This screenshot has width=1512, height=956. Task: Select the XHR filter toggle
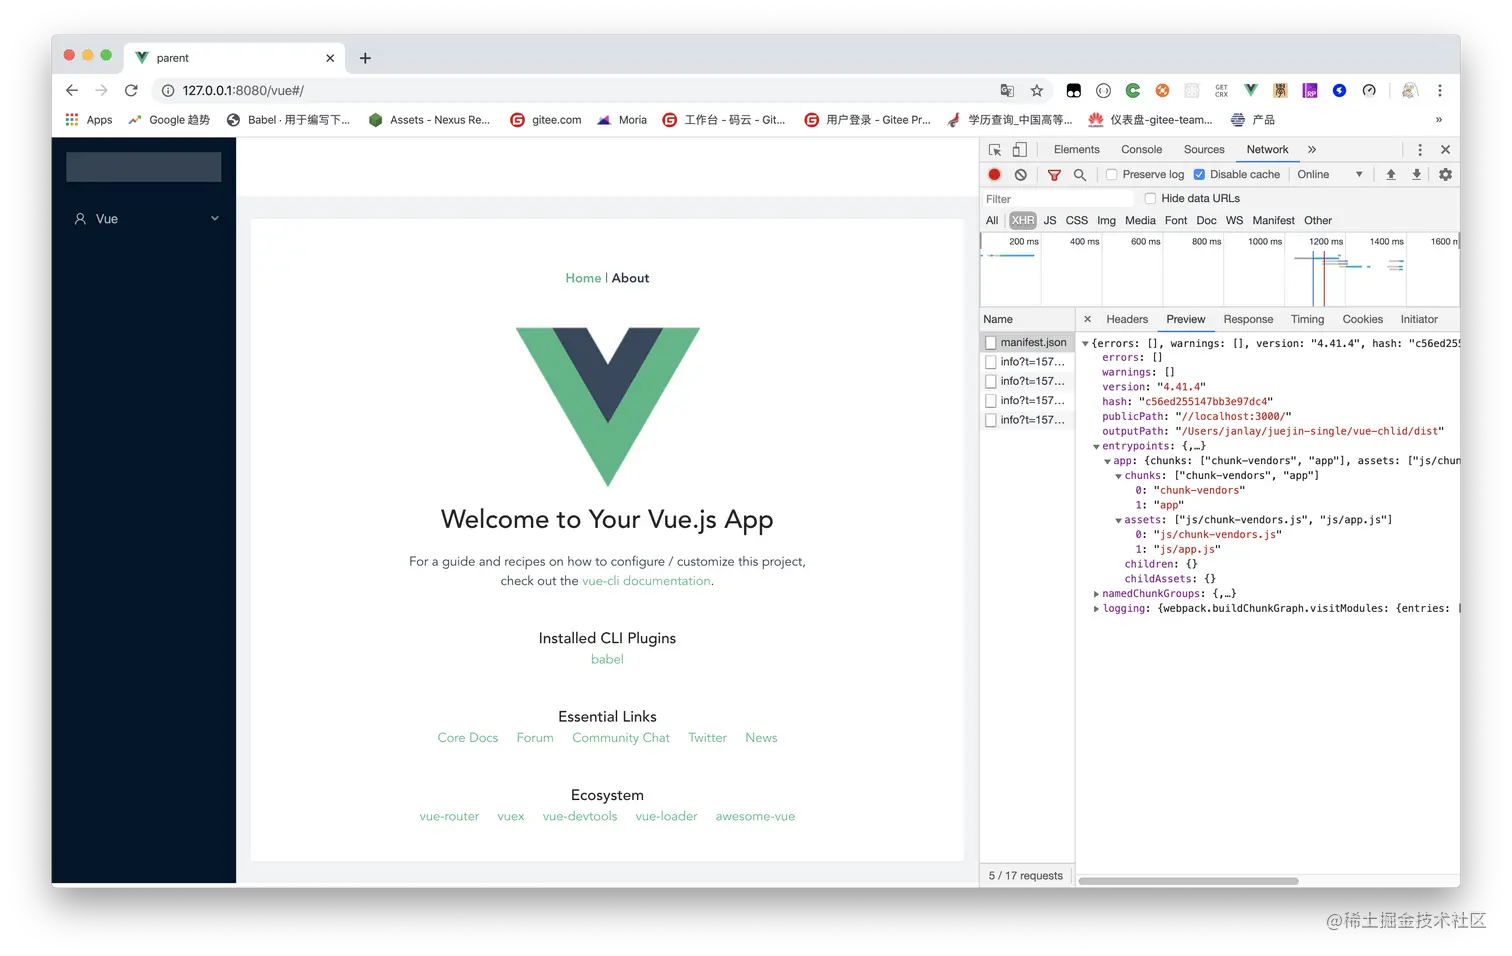click(x=1023, y=221)
